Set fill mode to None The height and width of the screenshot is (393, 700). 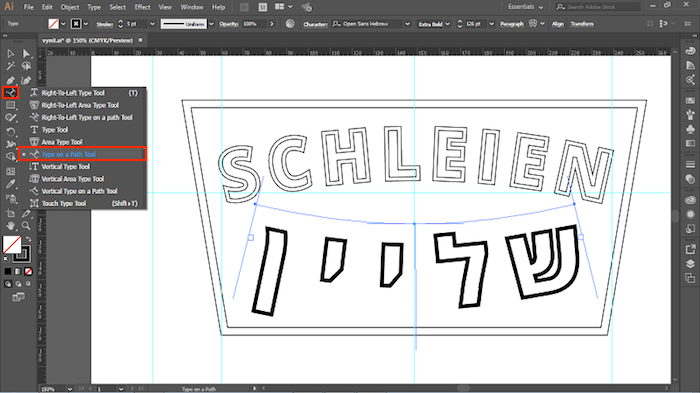coord(28,271)
